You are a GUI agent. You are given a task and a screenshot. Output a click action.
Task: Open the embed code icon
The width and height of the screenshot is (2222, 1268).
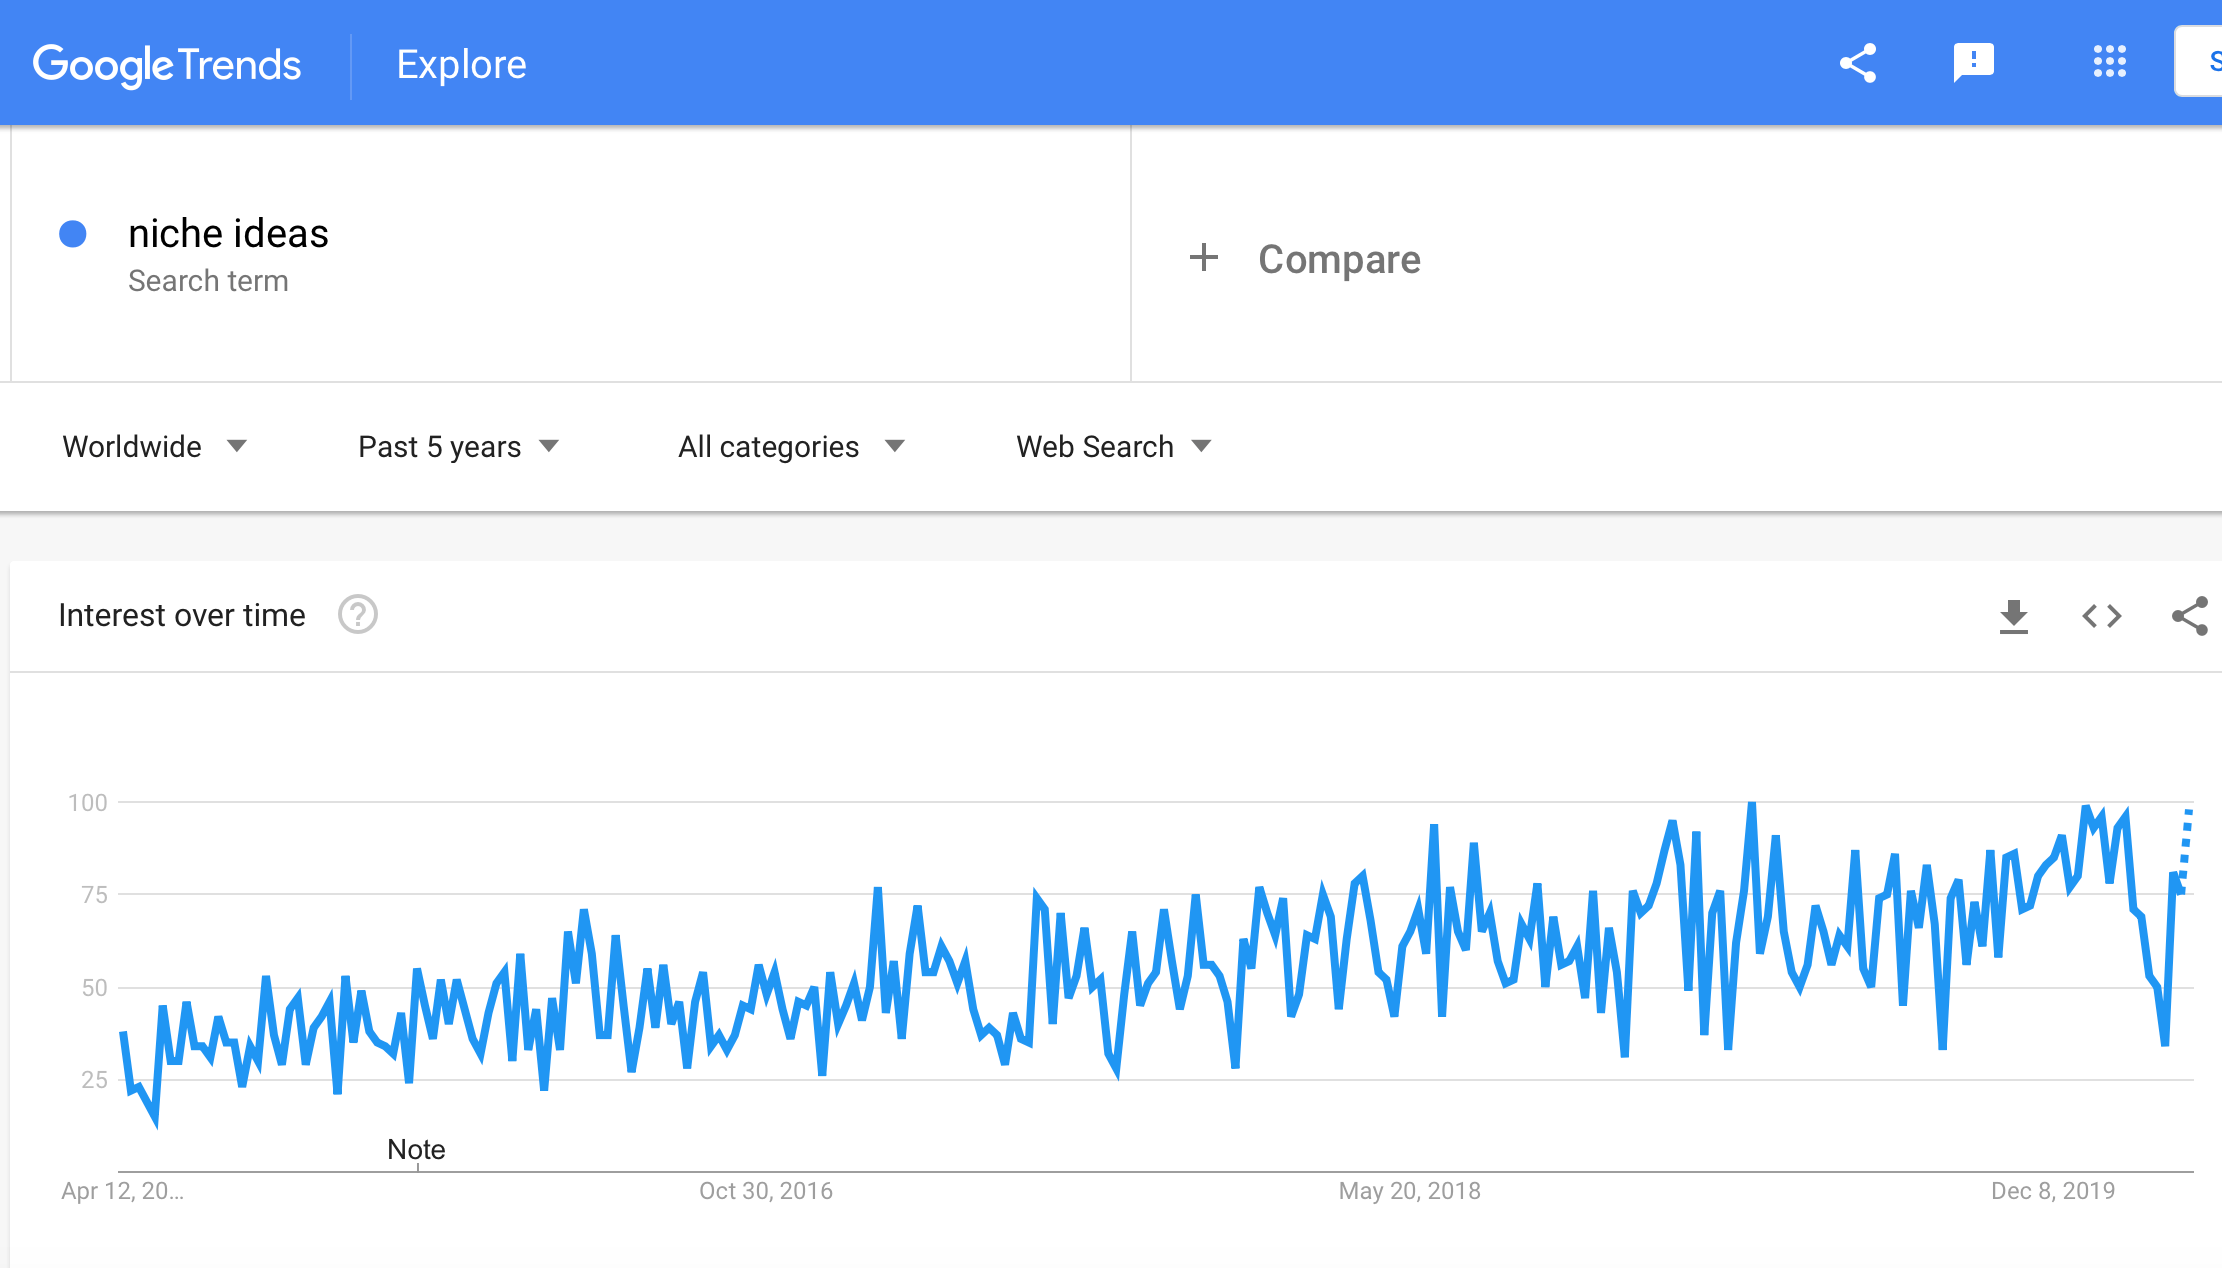click(x=2101, y=616)
